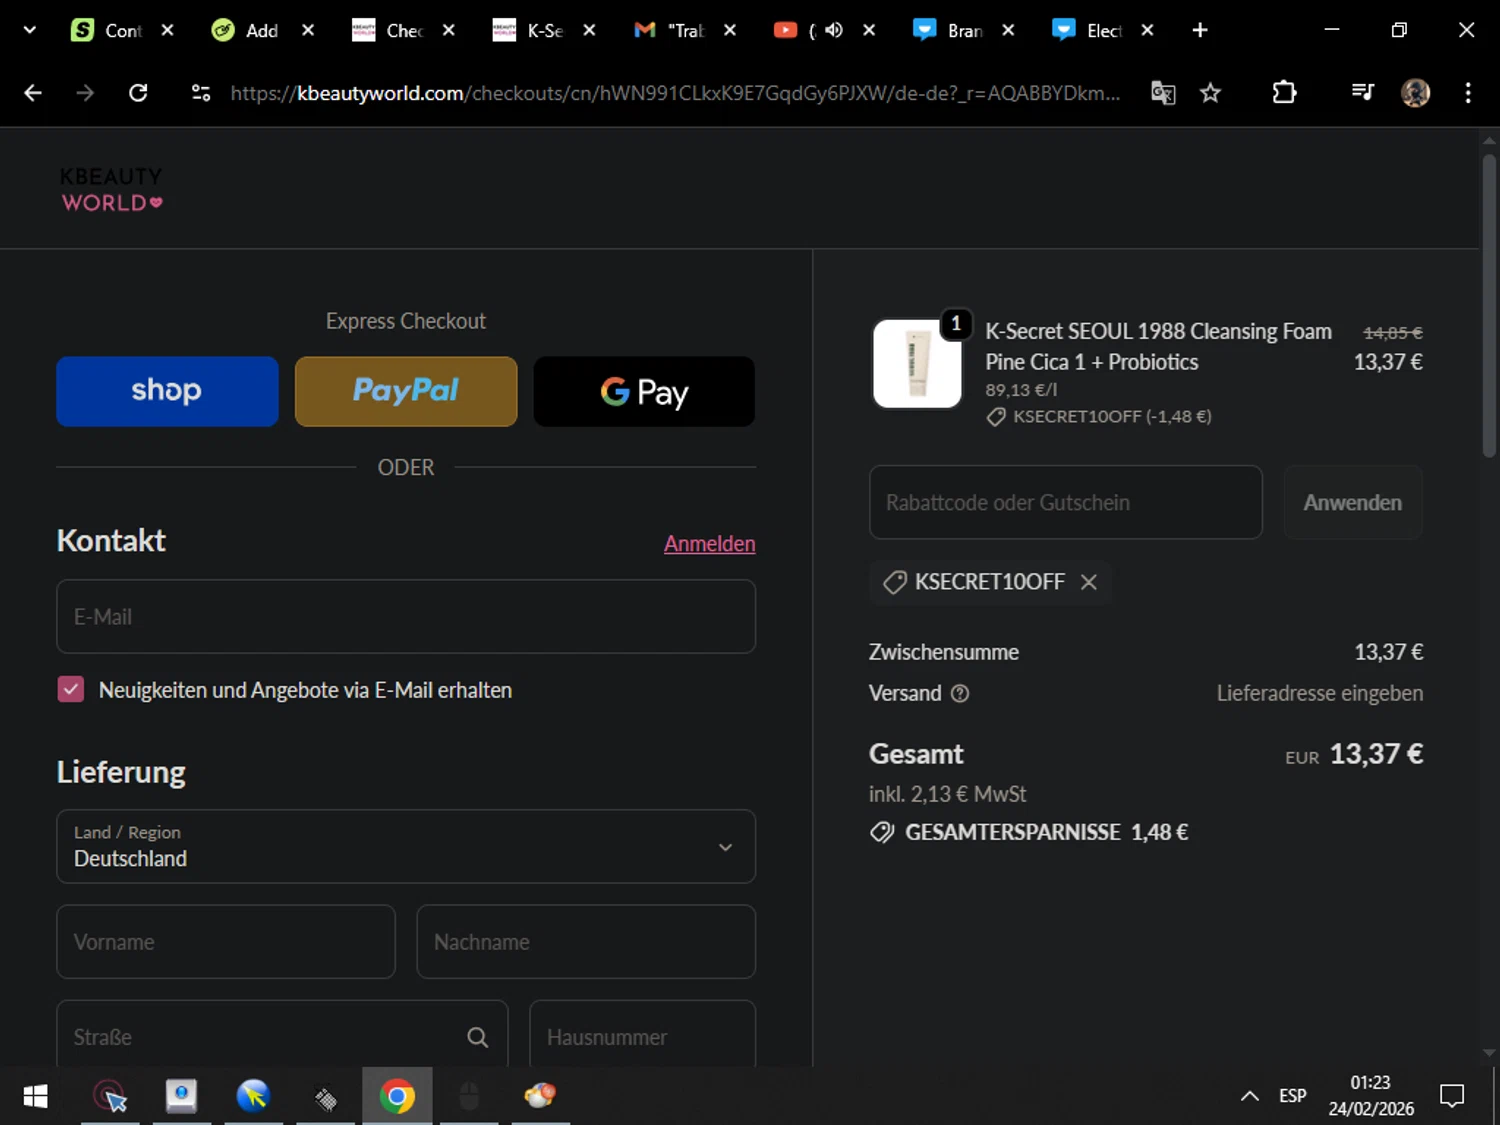The image size is (1500, 1125).
Task: Click the E-Mail input field
Action: [x=406, y=616]
